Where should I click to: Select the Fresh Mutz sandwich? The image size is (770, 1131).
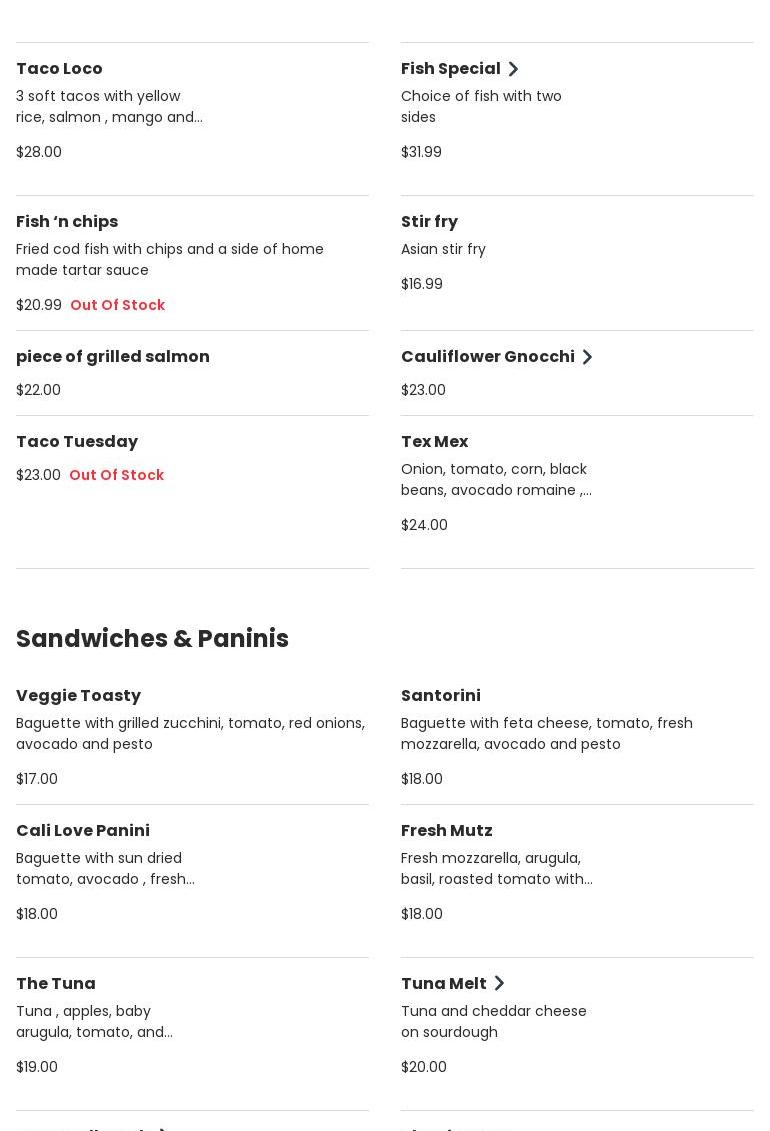point(446,831)
